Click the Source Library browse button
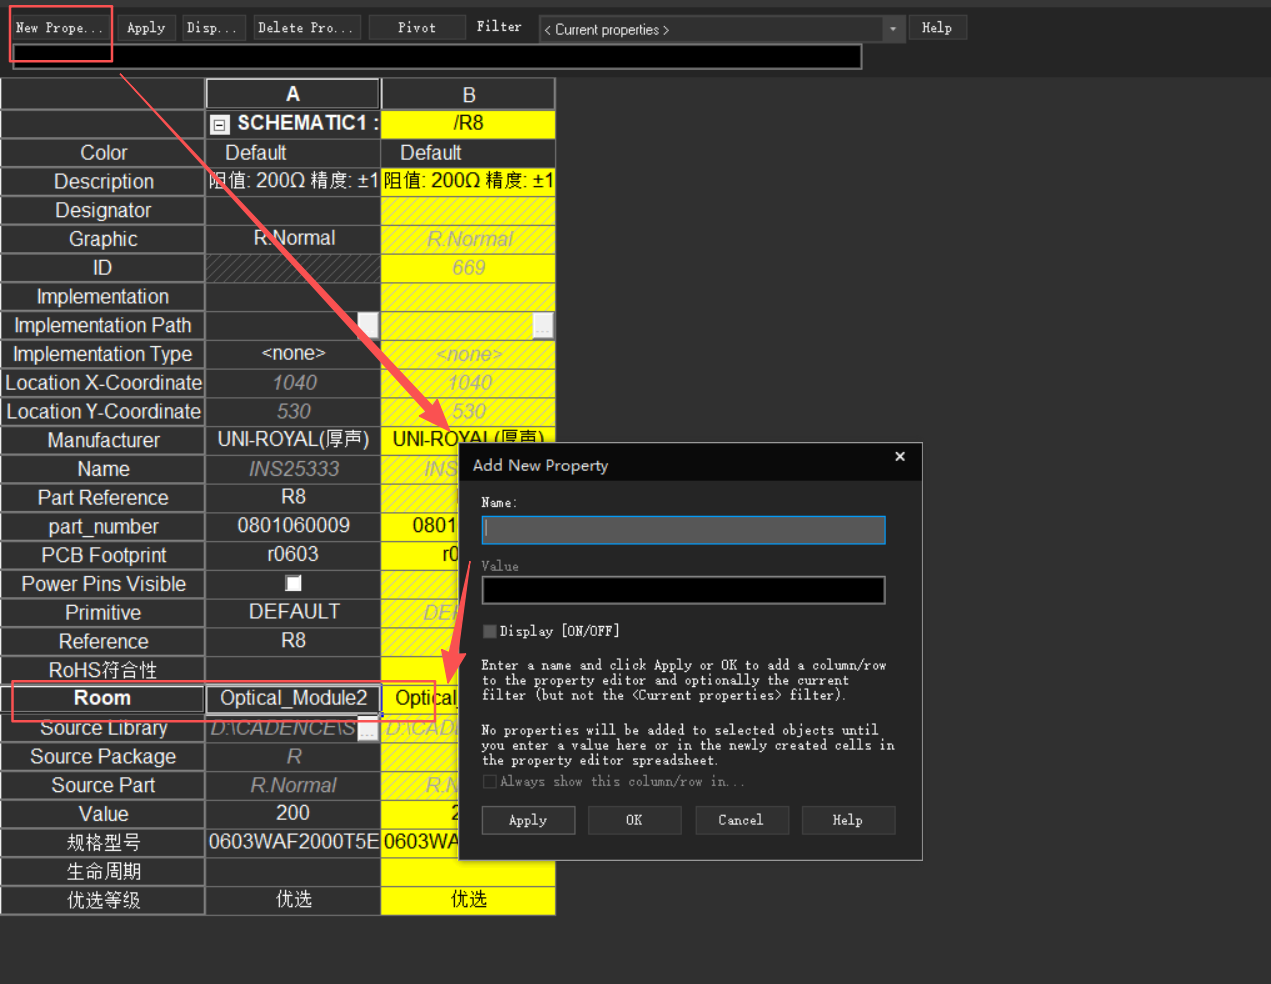 pos(368,731)
